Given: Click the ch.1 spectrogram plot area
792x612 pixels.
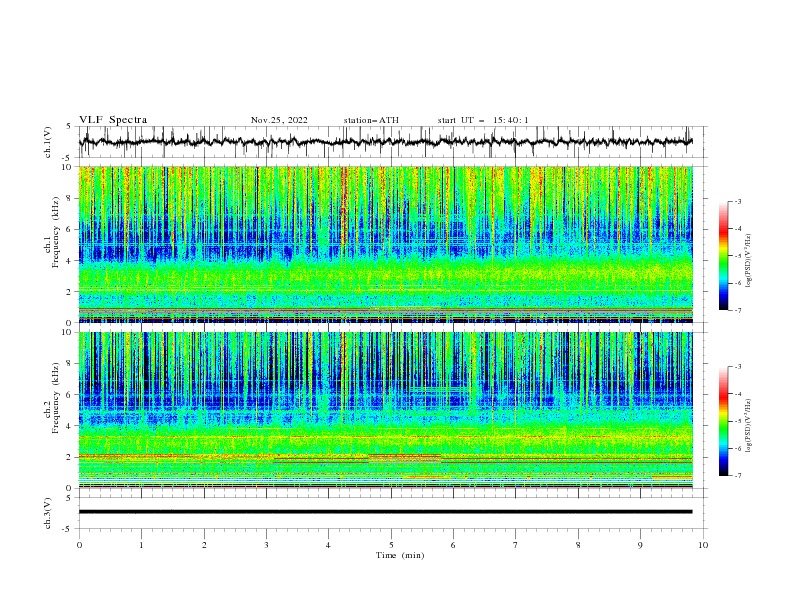Looking at the screenshot, I should [385, 244].
